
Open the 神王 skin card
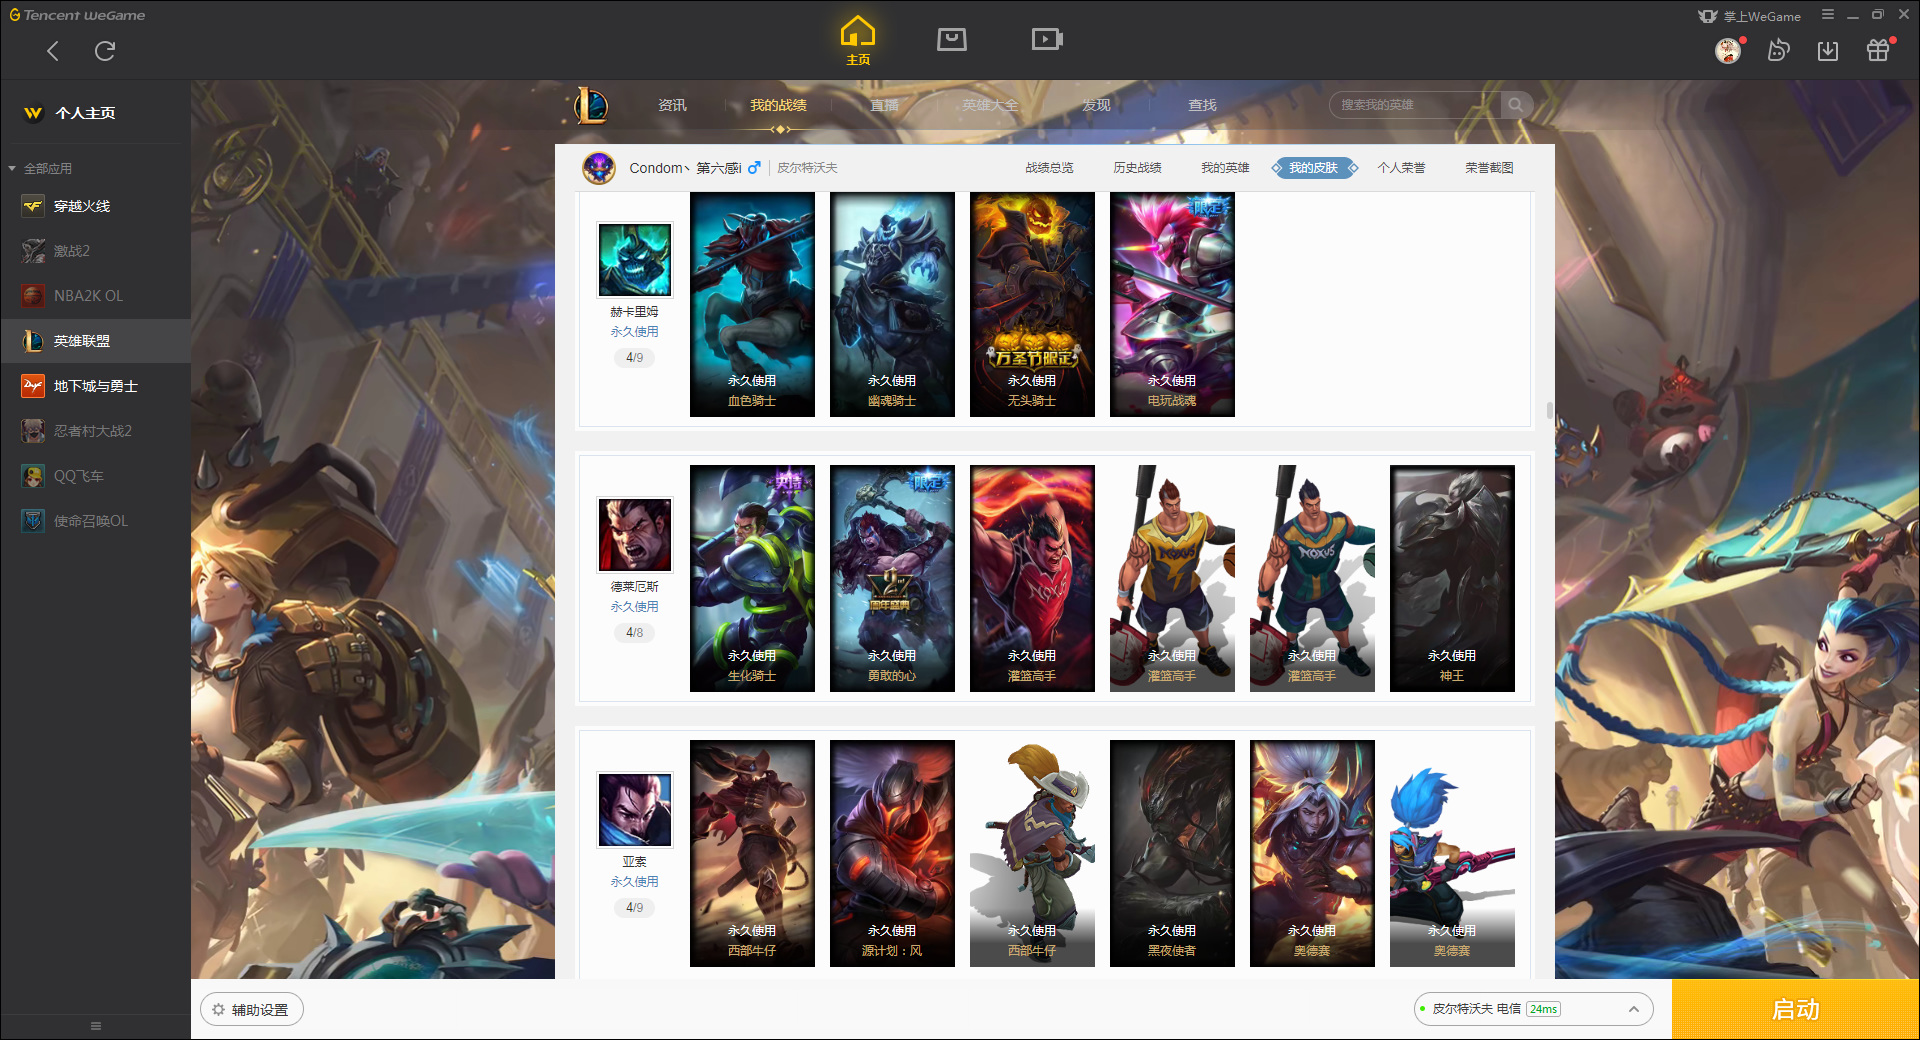click(1452, 578)
